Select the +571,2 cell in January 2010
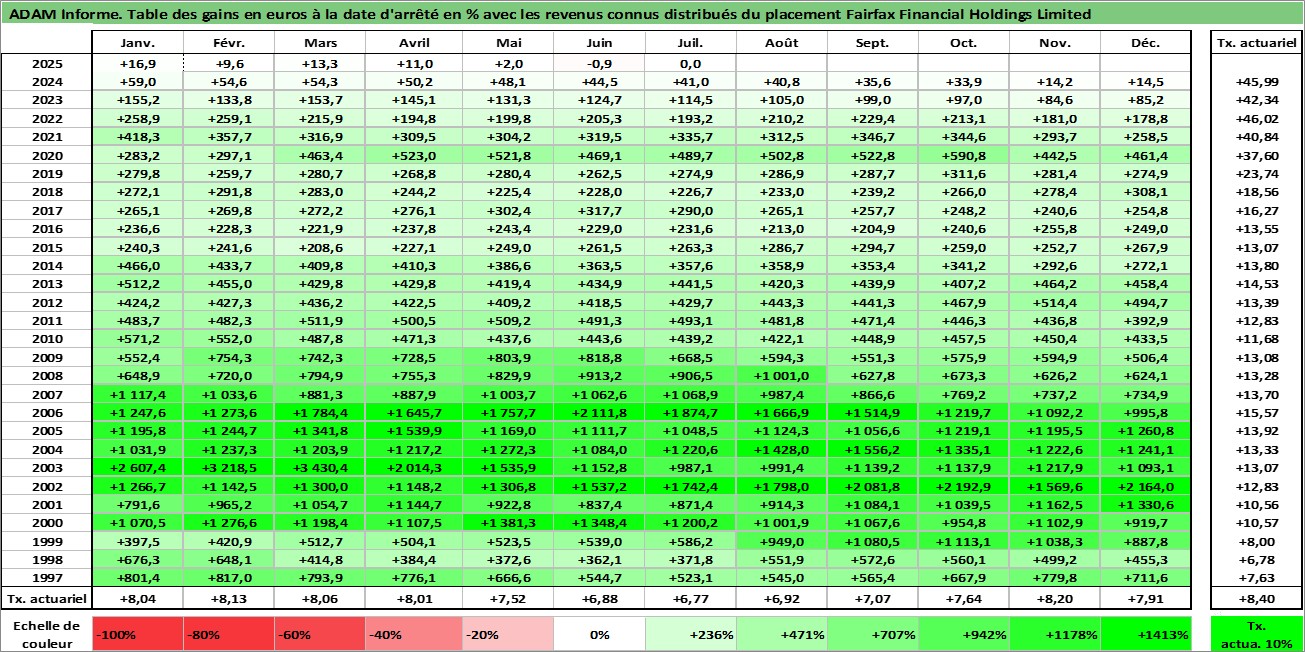The image size is (1305, 652). tap(137, 338)
